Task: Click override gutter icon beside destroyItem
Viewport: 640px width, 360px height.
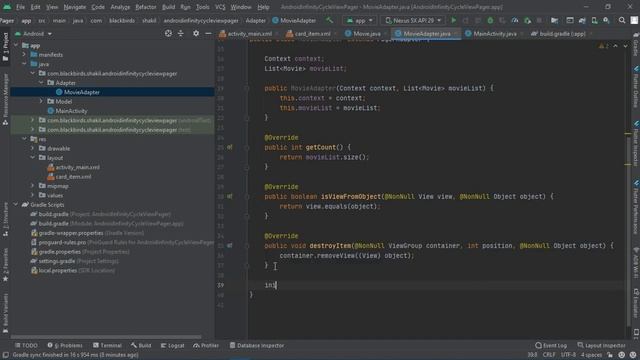Action: (x=230, y=246)
